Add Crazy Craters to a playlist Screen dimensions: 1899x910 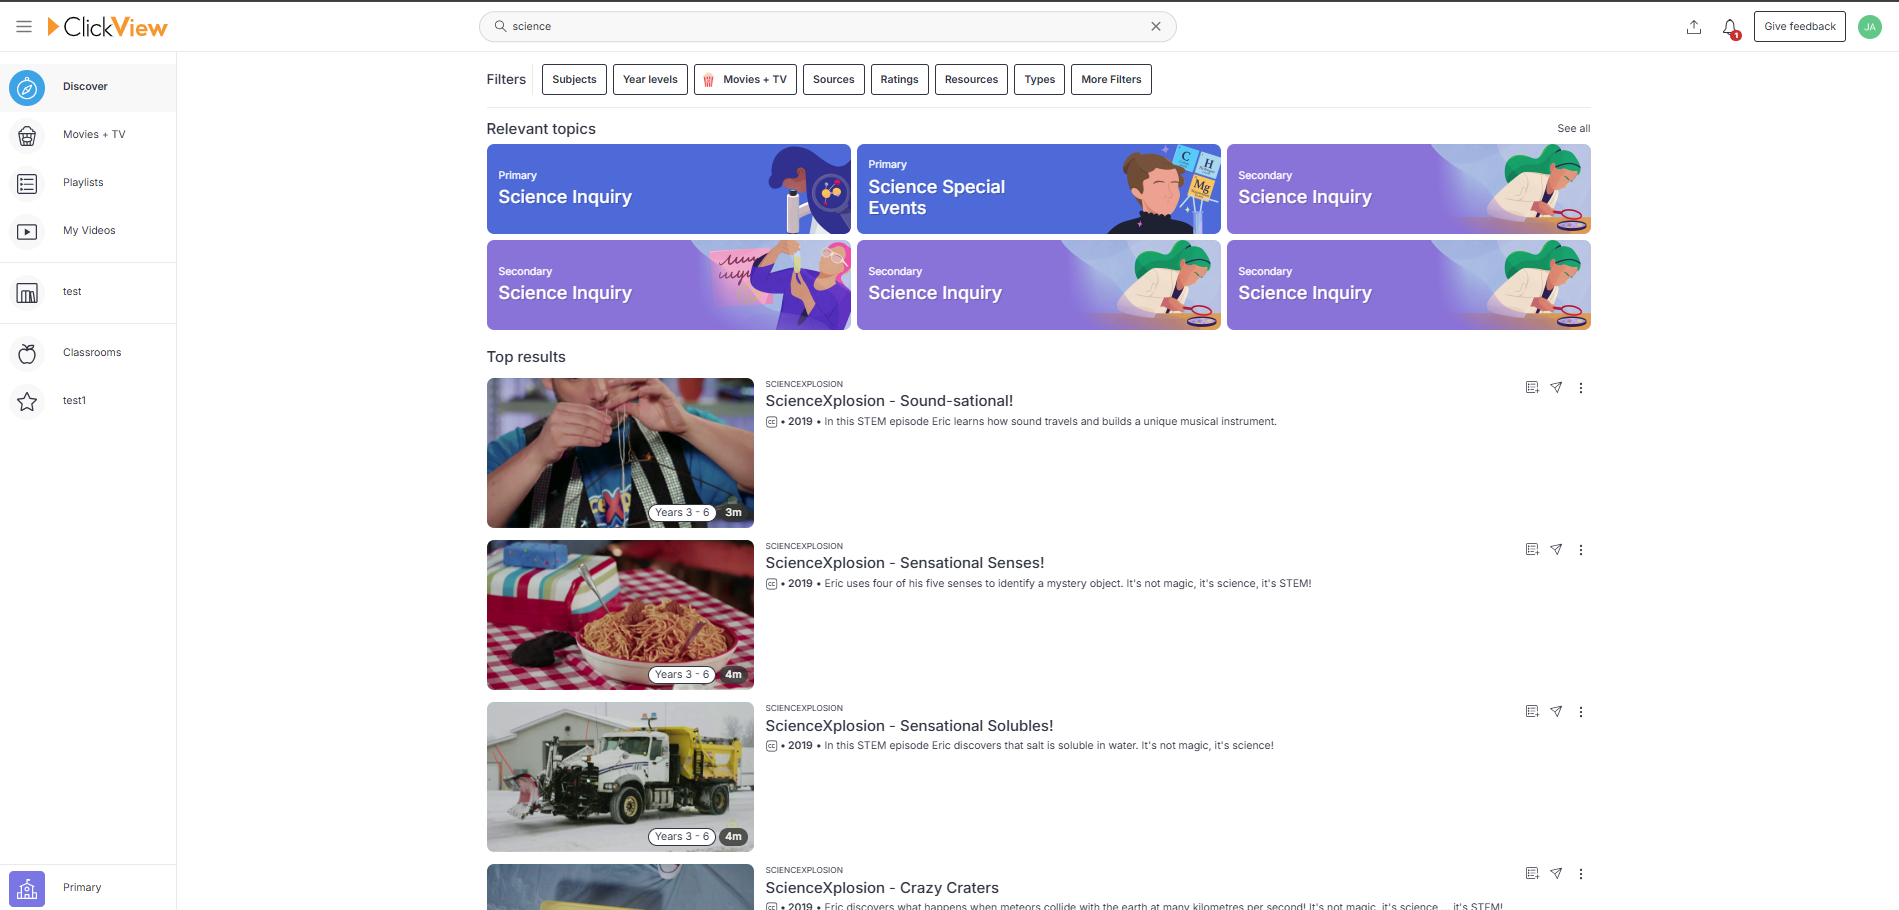tap(1532, 874)
